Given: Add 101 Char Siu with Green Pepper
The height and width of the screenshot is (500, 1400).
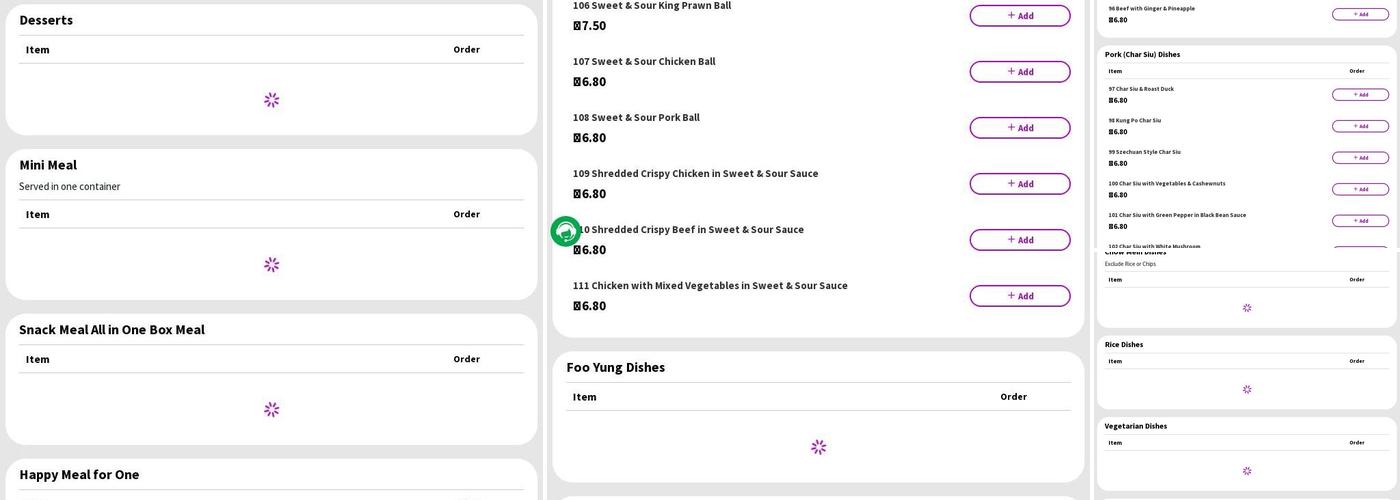Looking at the screenshot, I should [1360, 221].
